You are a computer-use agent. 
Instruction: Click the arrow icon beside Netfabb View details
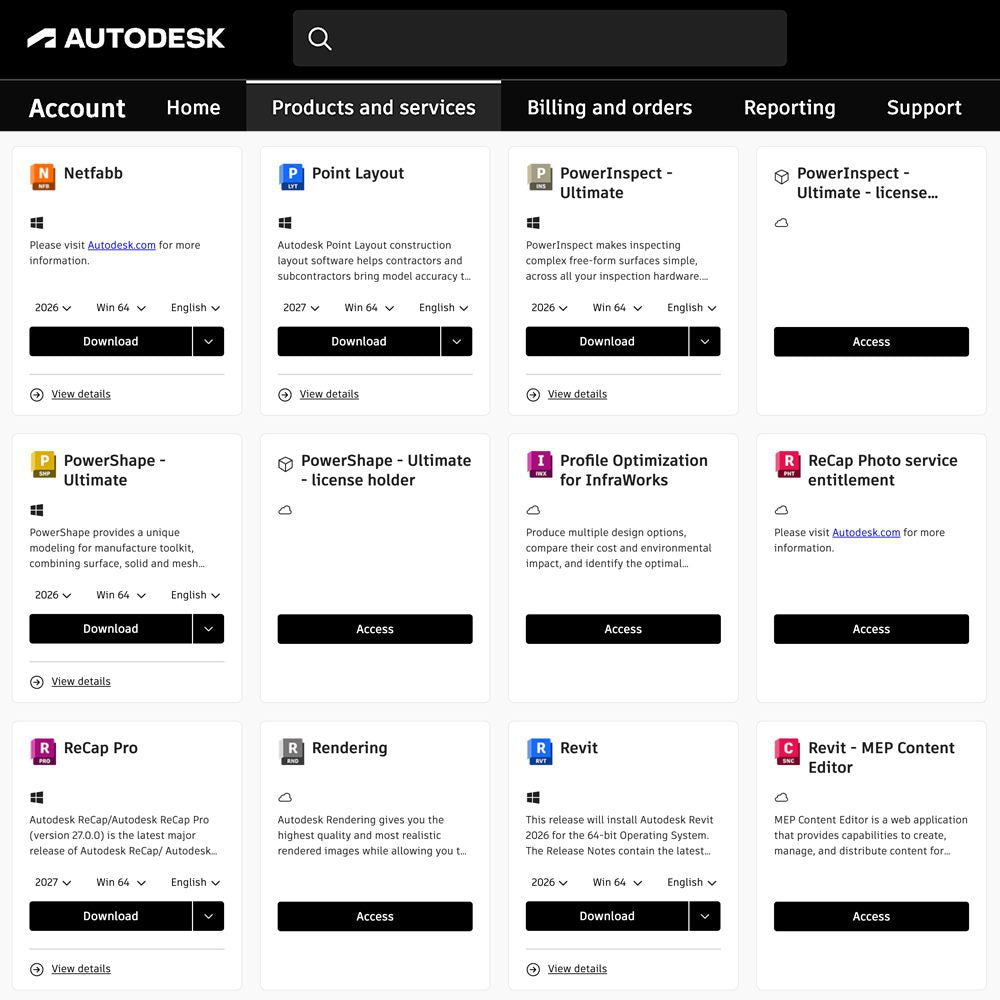pos(37,395)
